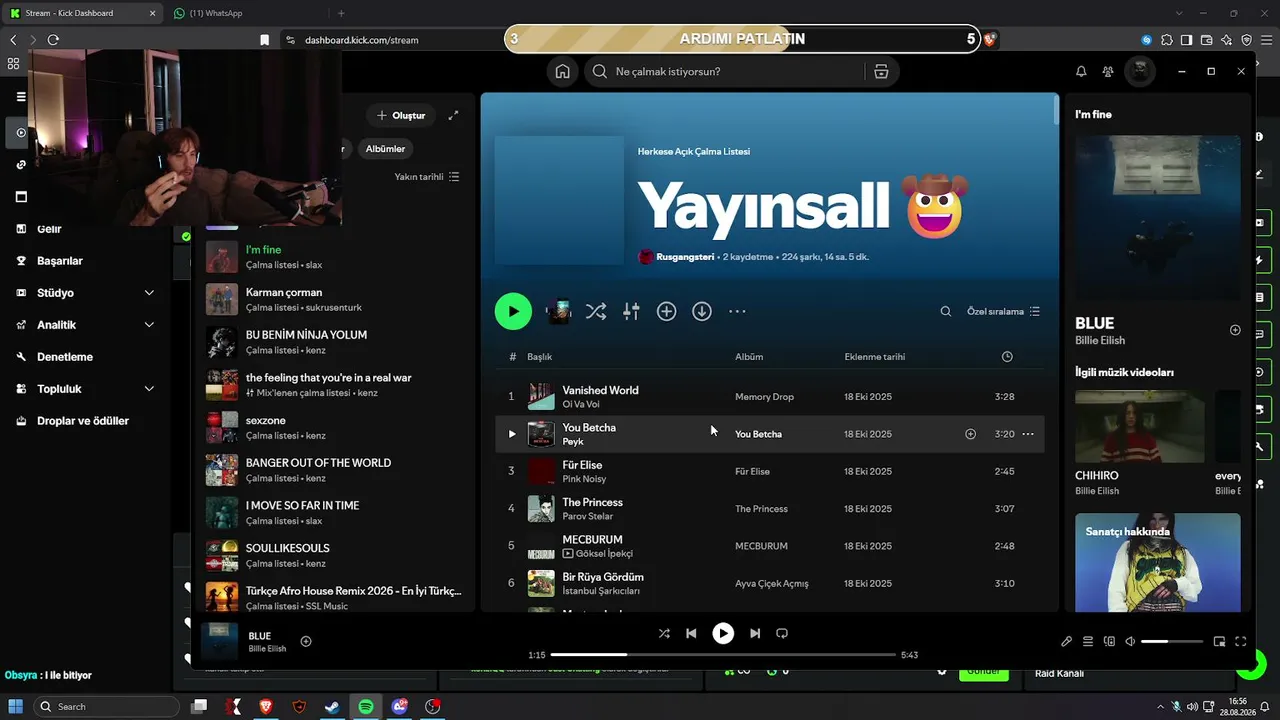Open the Spotify friends activity icon
Image resolution: width=1280 pixels, height=720 pixels.
tap(1108, 71)
